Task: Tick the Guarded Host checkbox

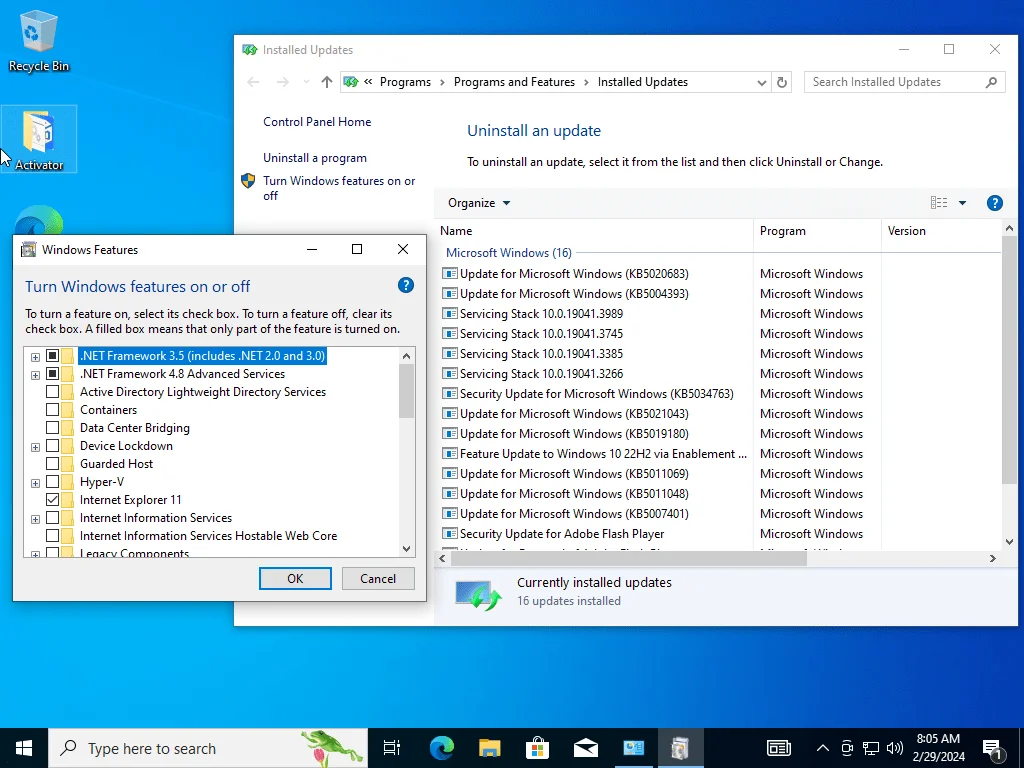Action: click(52, 464)
